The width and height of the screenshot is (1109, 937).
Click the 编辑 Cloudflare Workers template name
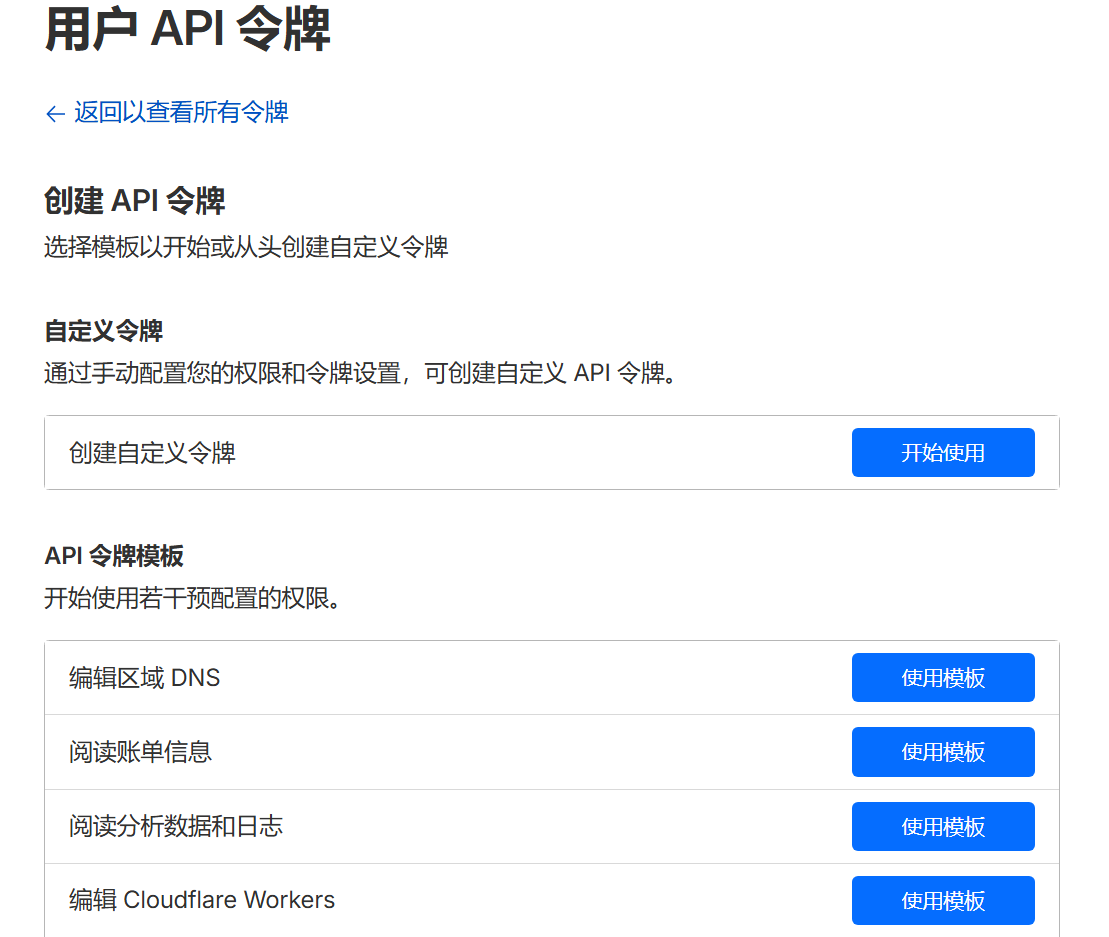[202, 900]
